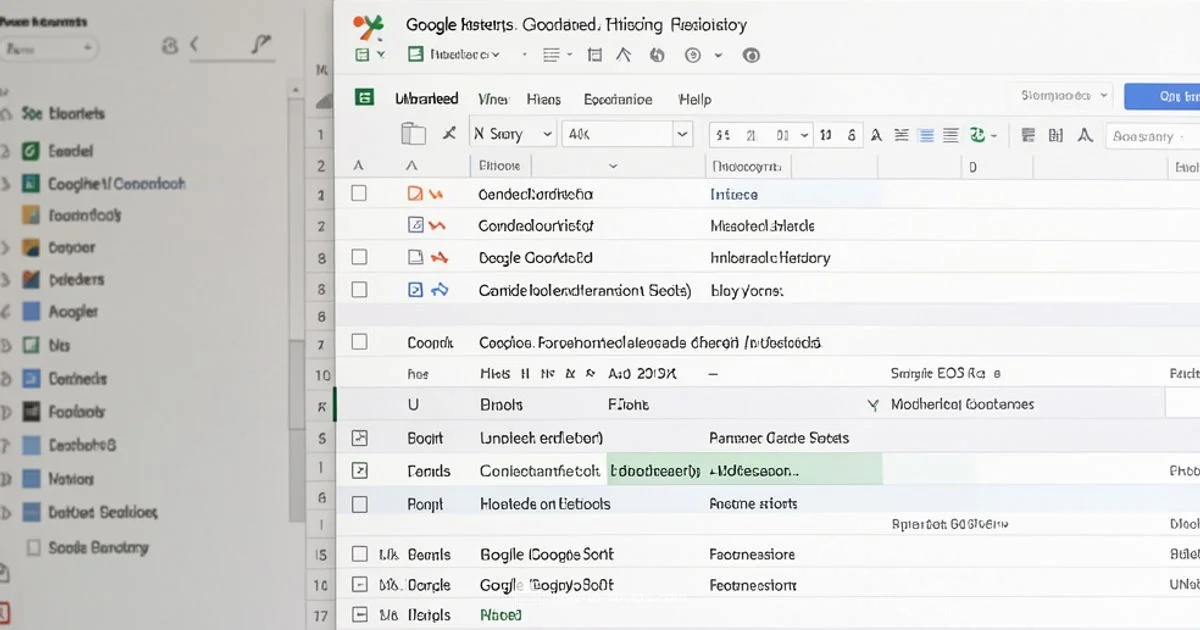Screen dimensions: 1200x630
Task: Open the Help menu
Action: pos(694,99)
